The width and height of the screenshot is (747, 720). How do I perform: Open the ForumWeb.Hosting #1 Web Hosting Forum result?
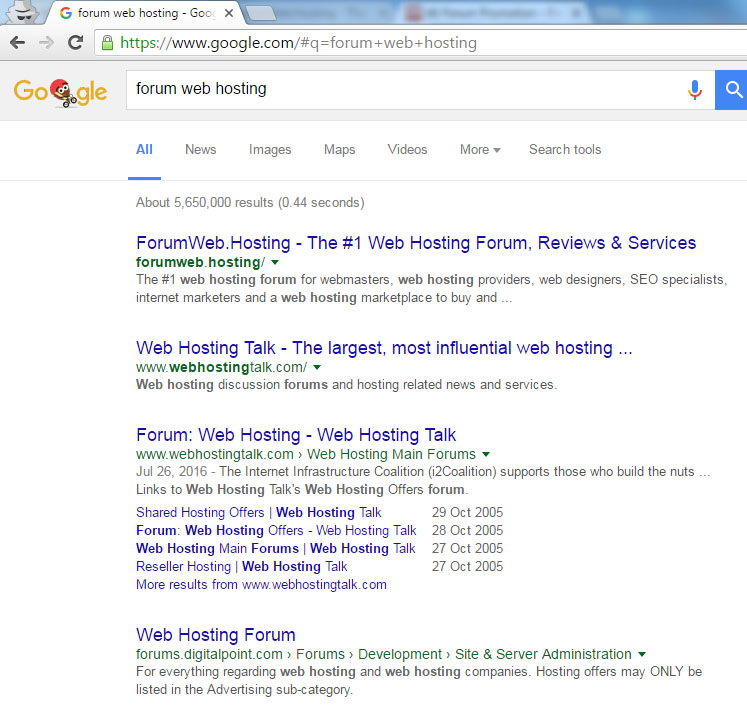[416, 243]
